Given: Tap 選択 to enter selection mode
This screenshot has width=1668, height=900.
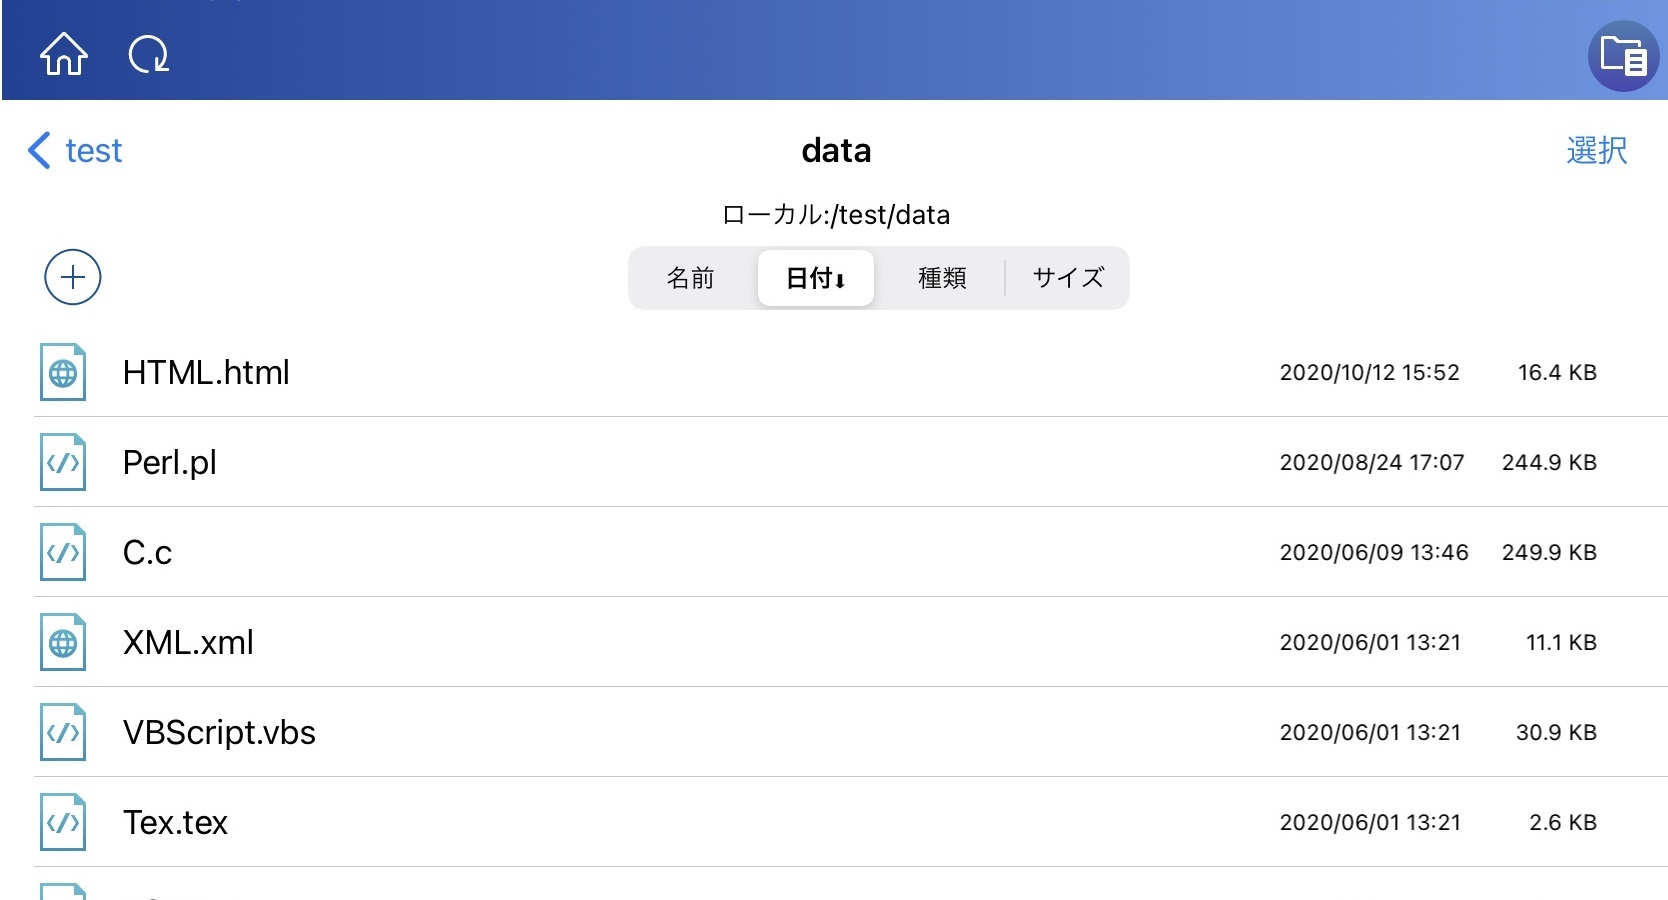Looking at the screenshot, I should [x=1594, y=150].
